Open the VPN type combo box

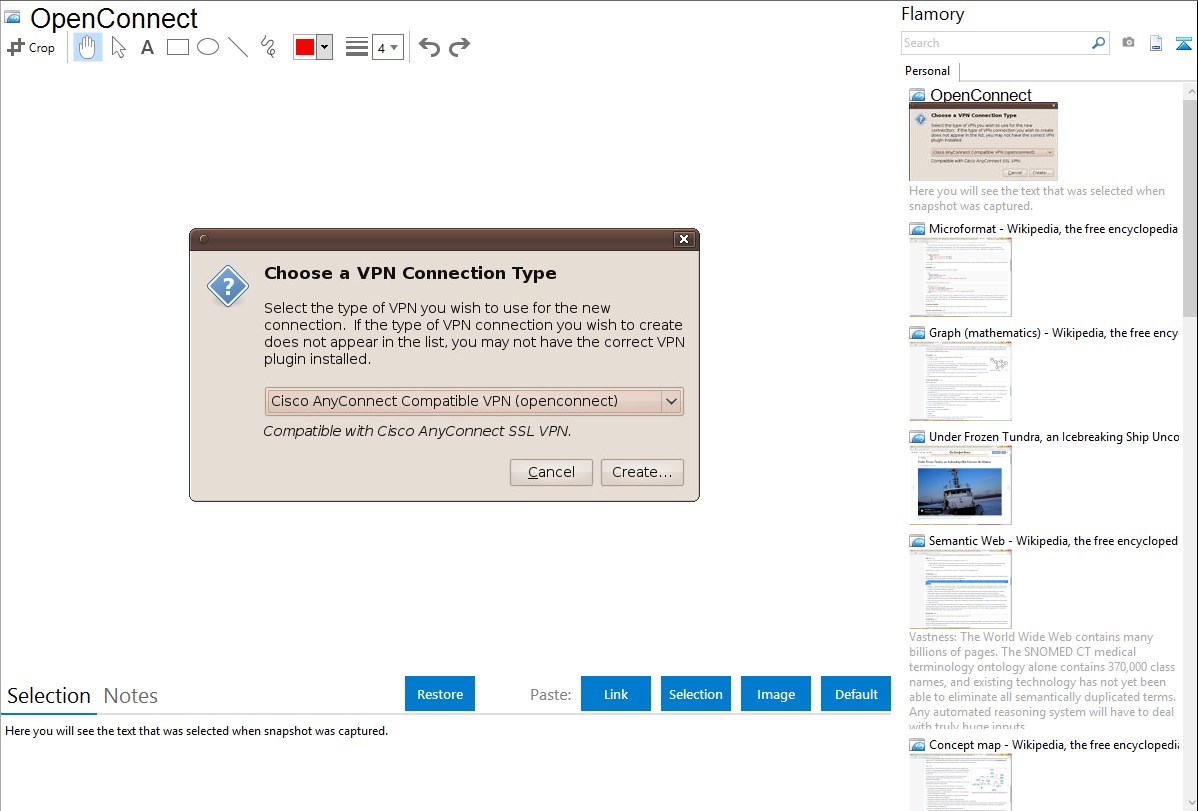[x=474, y=401]
